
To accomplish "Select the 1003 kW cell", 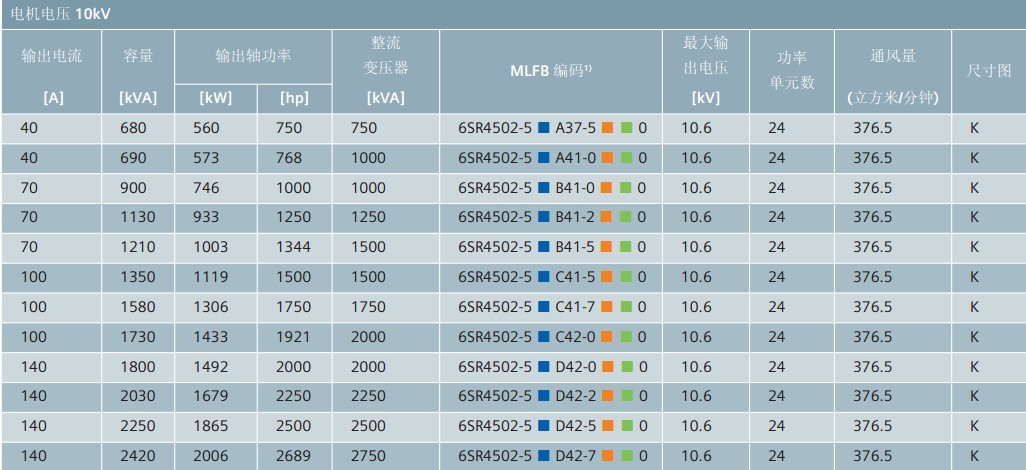I will pyautogui.click(x=214, y=247).
